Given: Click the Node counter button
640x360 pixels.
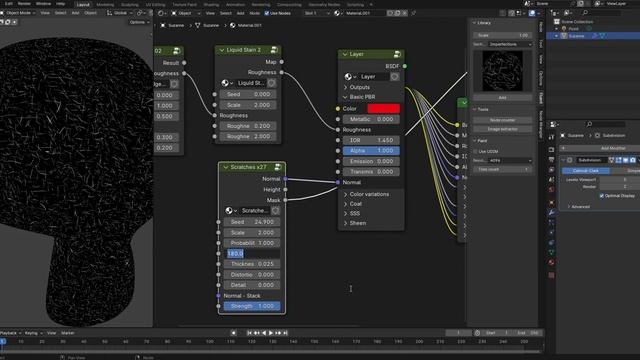Looking at the screenshot, I should click(x=502, y=120).
